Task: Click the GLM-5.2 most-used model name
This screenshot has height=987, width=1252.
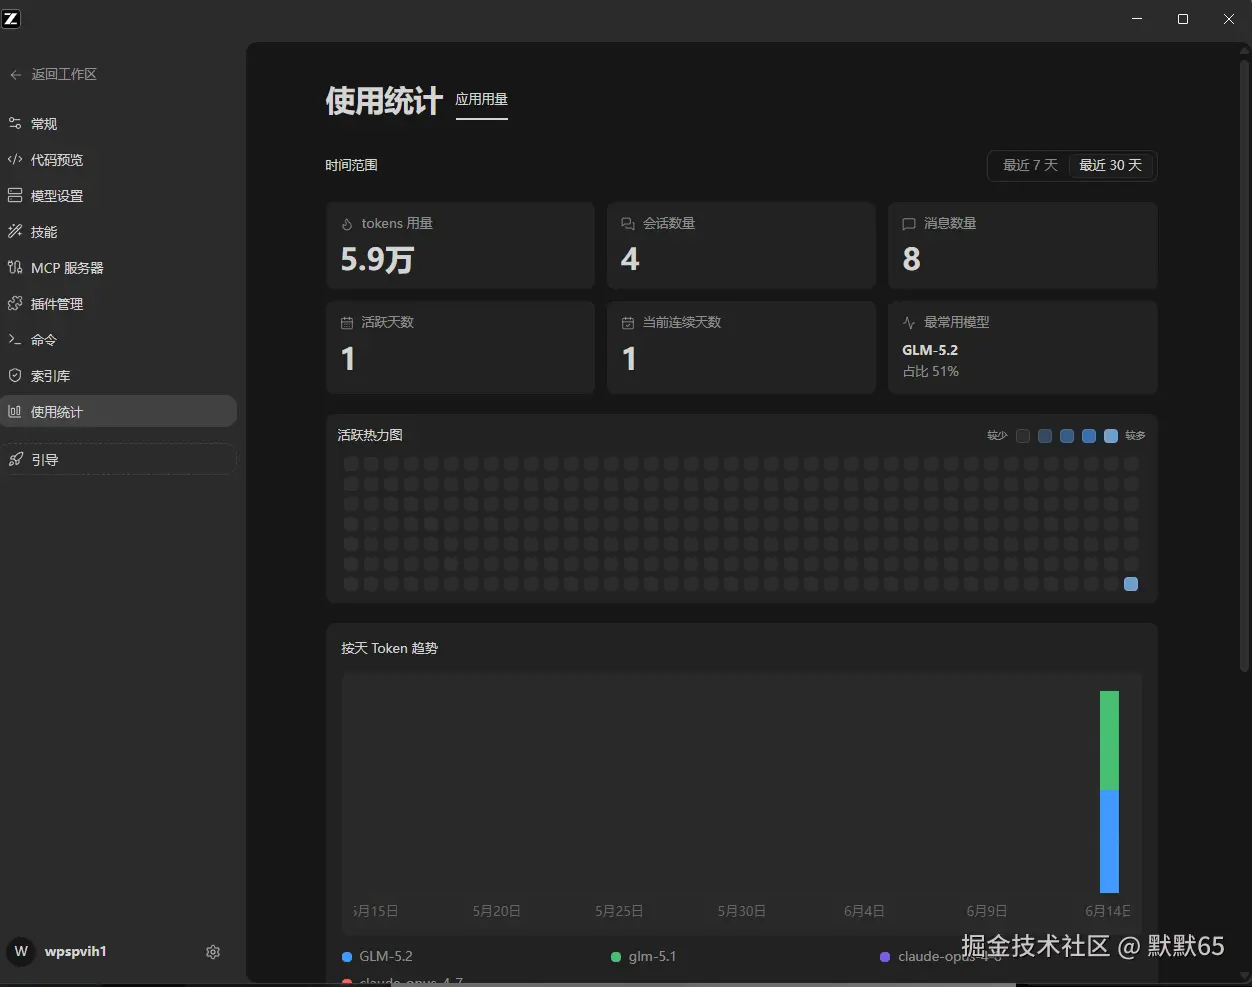Action: (x=930, y=351)
